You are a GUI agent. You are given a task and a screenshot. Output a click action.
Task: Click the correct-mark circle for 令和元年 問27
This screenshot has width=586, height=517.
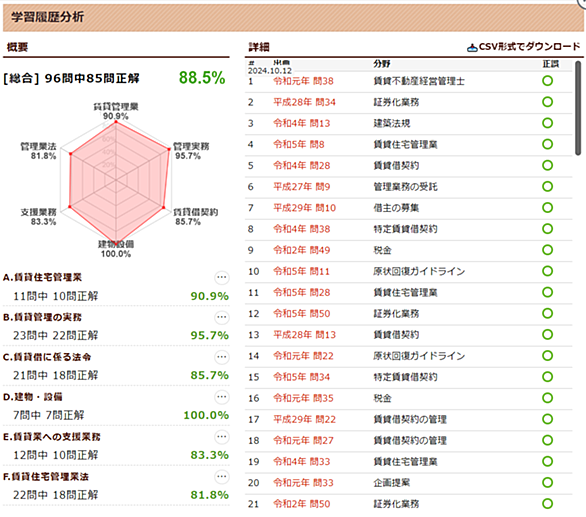(548, 440)
